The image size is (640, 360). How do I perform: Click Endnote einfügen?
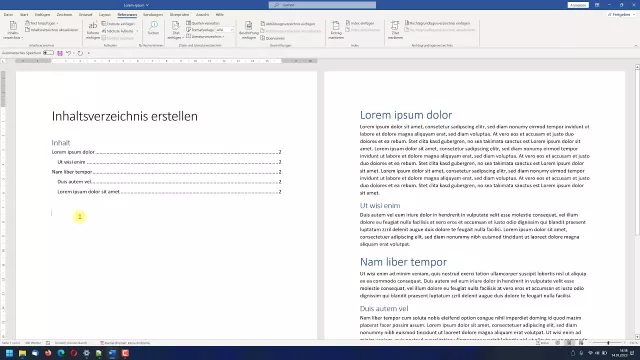(118, 24)
